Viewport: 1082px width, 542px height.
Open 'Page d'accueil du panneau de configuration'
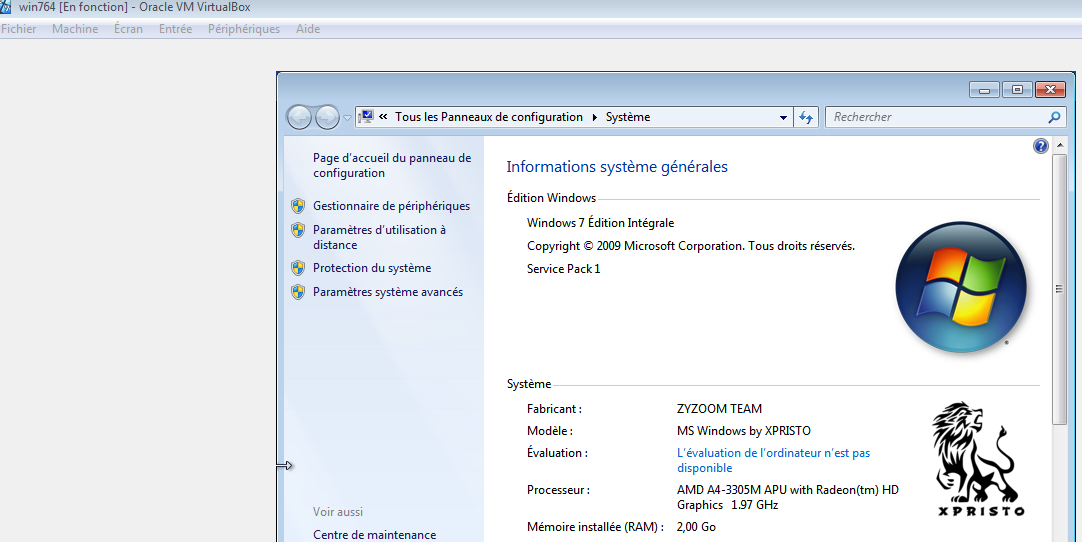click(x=392, y=166)
